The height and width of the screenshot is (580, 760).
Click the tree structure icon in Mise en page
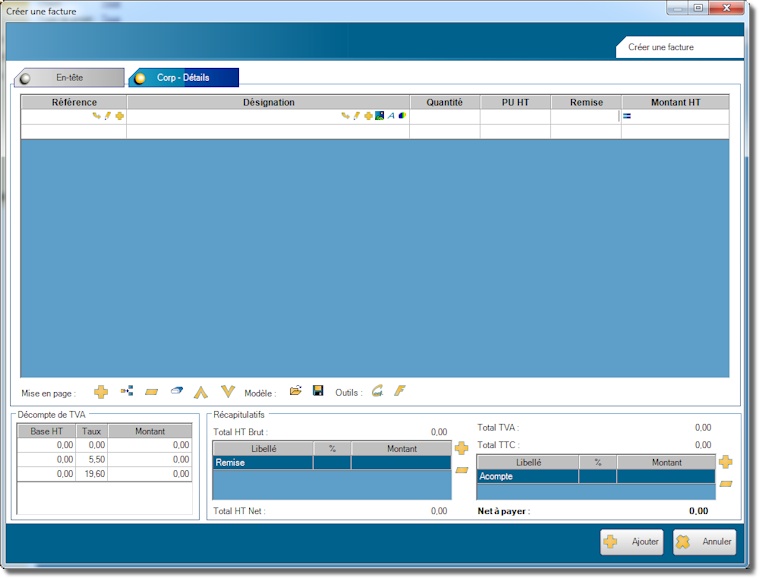(127, 392)
